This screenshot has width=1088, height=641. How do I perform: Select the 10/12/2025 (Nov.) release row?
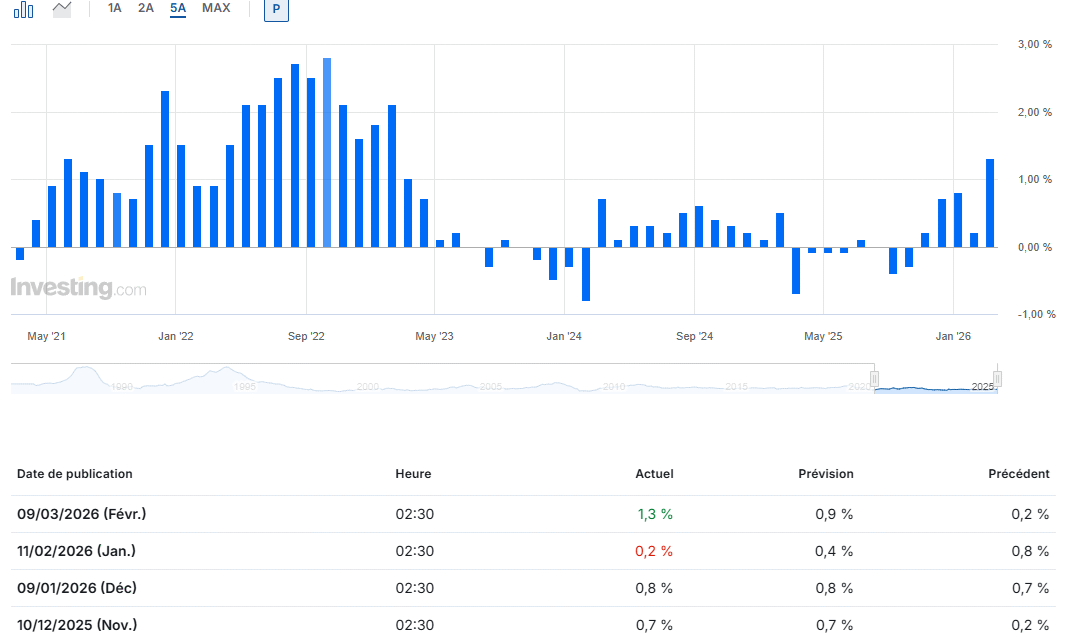click(x=77, y=625)
